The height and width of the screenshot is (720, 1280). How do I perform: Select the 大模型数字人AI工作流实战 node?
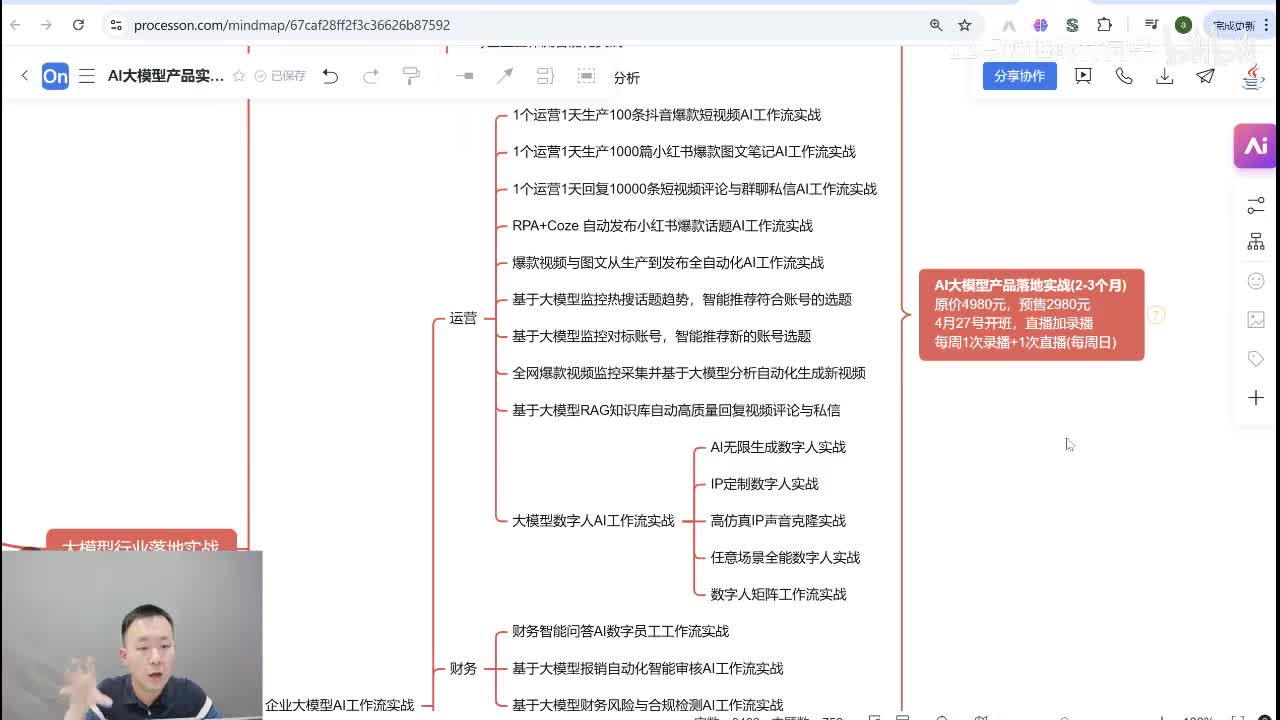pos(593,521)
